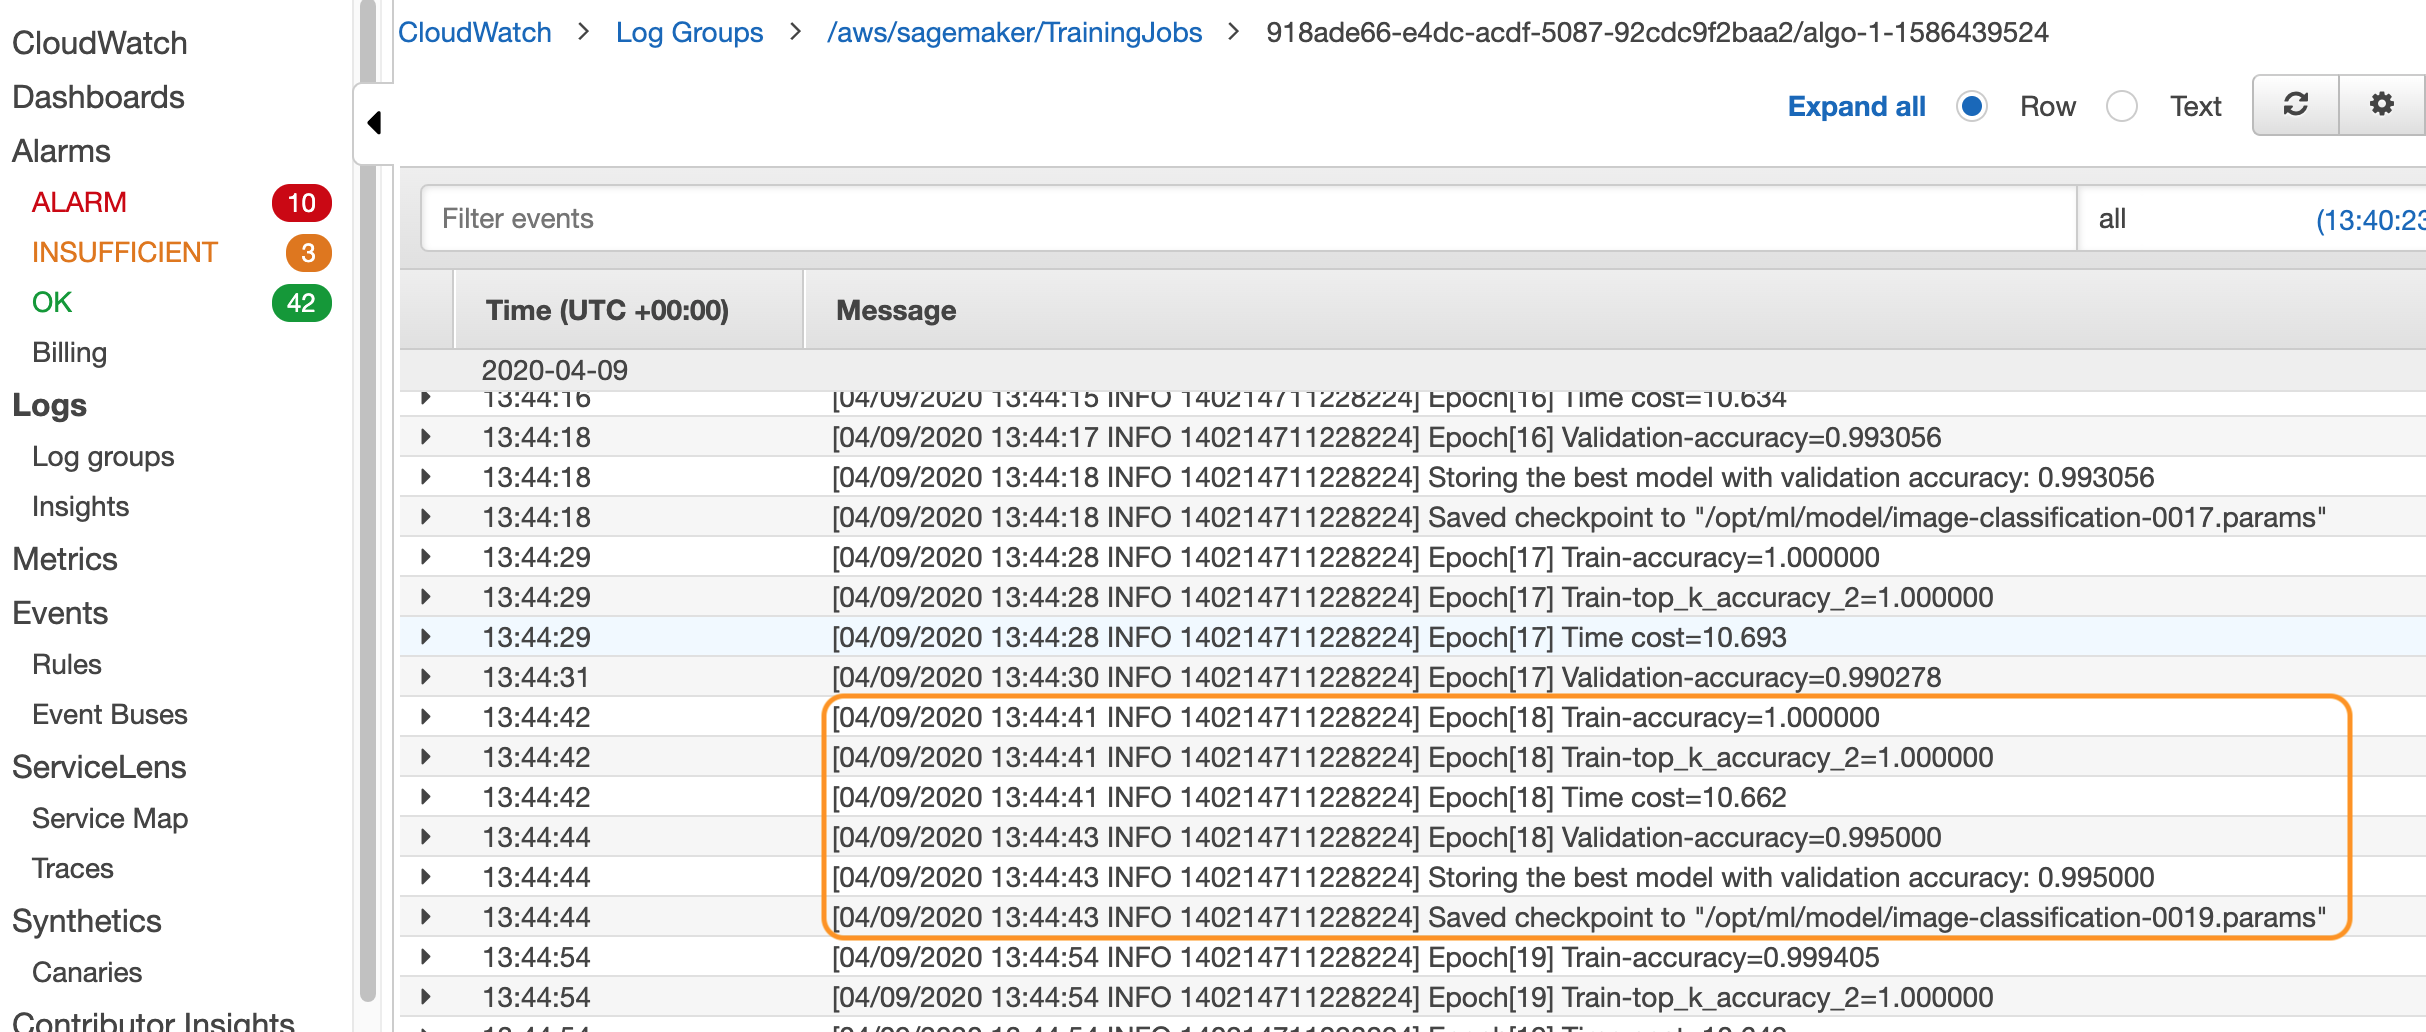Open /aws/sagemaker/TrainingJobs breadcrumb link

[x=1014, y=32]
